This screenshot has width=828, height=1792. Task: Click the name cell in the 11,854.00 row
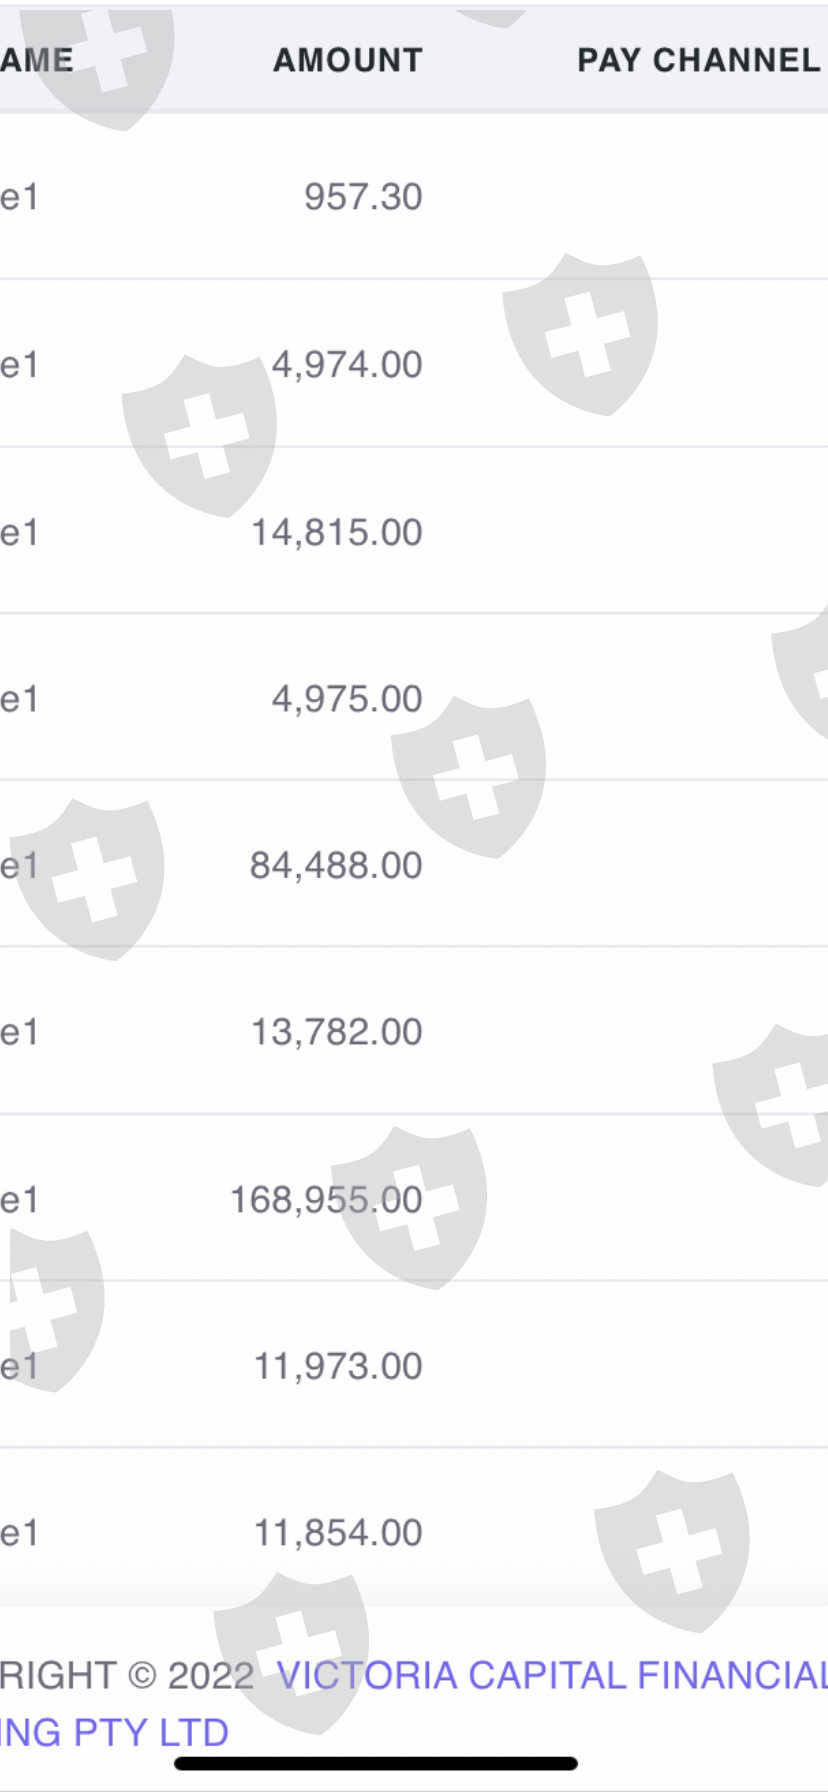pos(19,1533)
